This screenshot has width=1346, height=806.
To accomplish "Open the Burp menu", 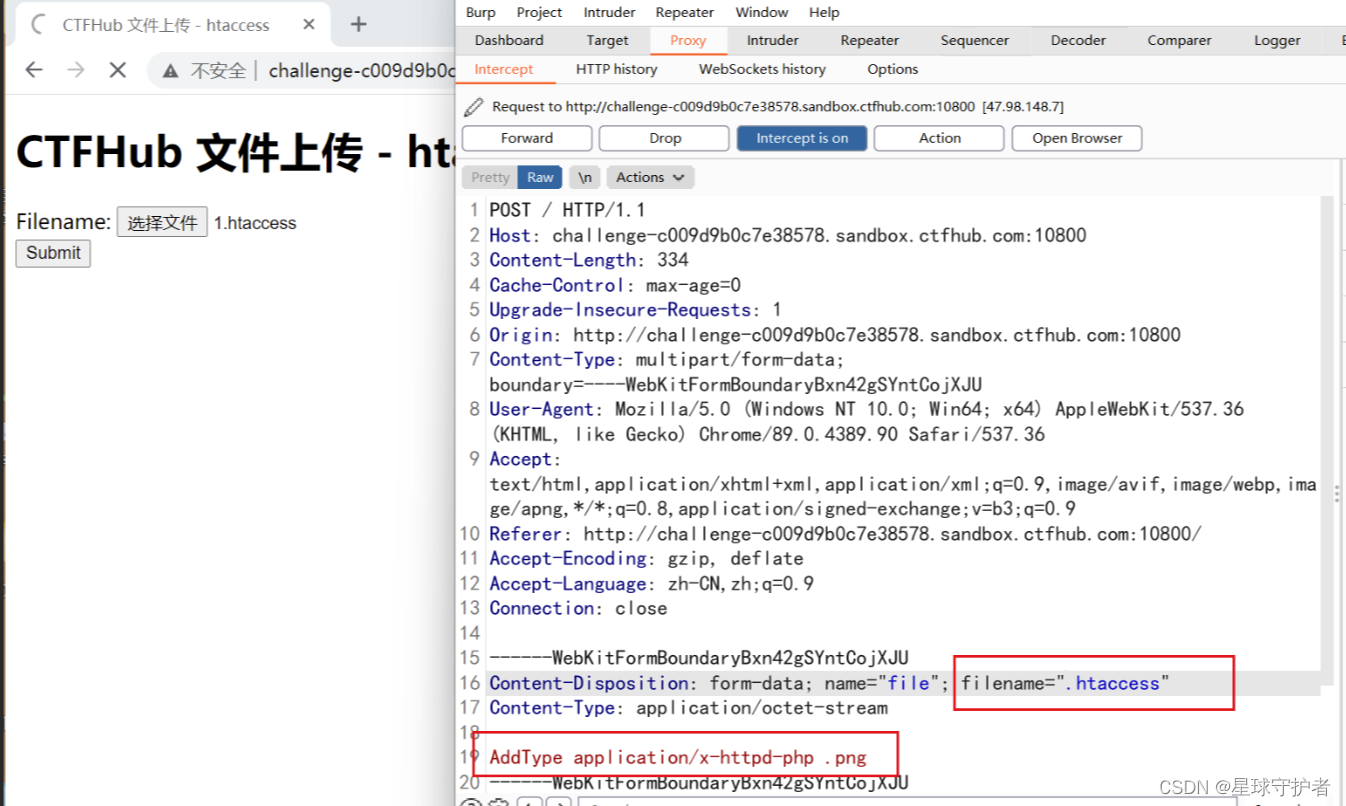I will click(x=480, y=12).
